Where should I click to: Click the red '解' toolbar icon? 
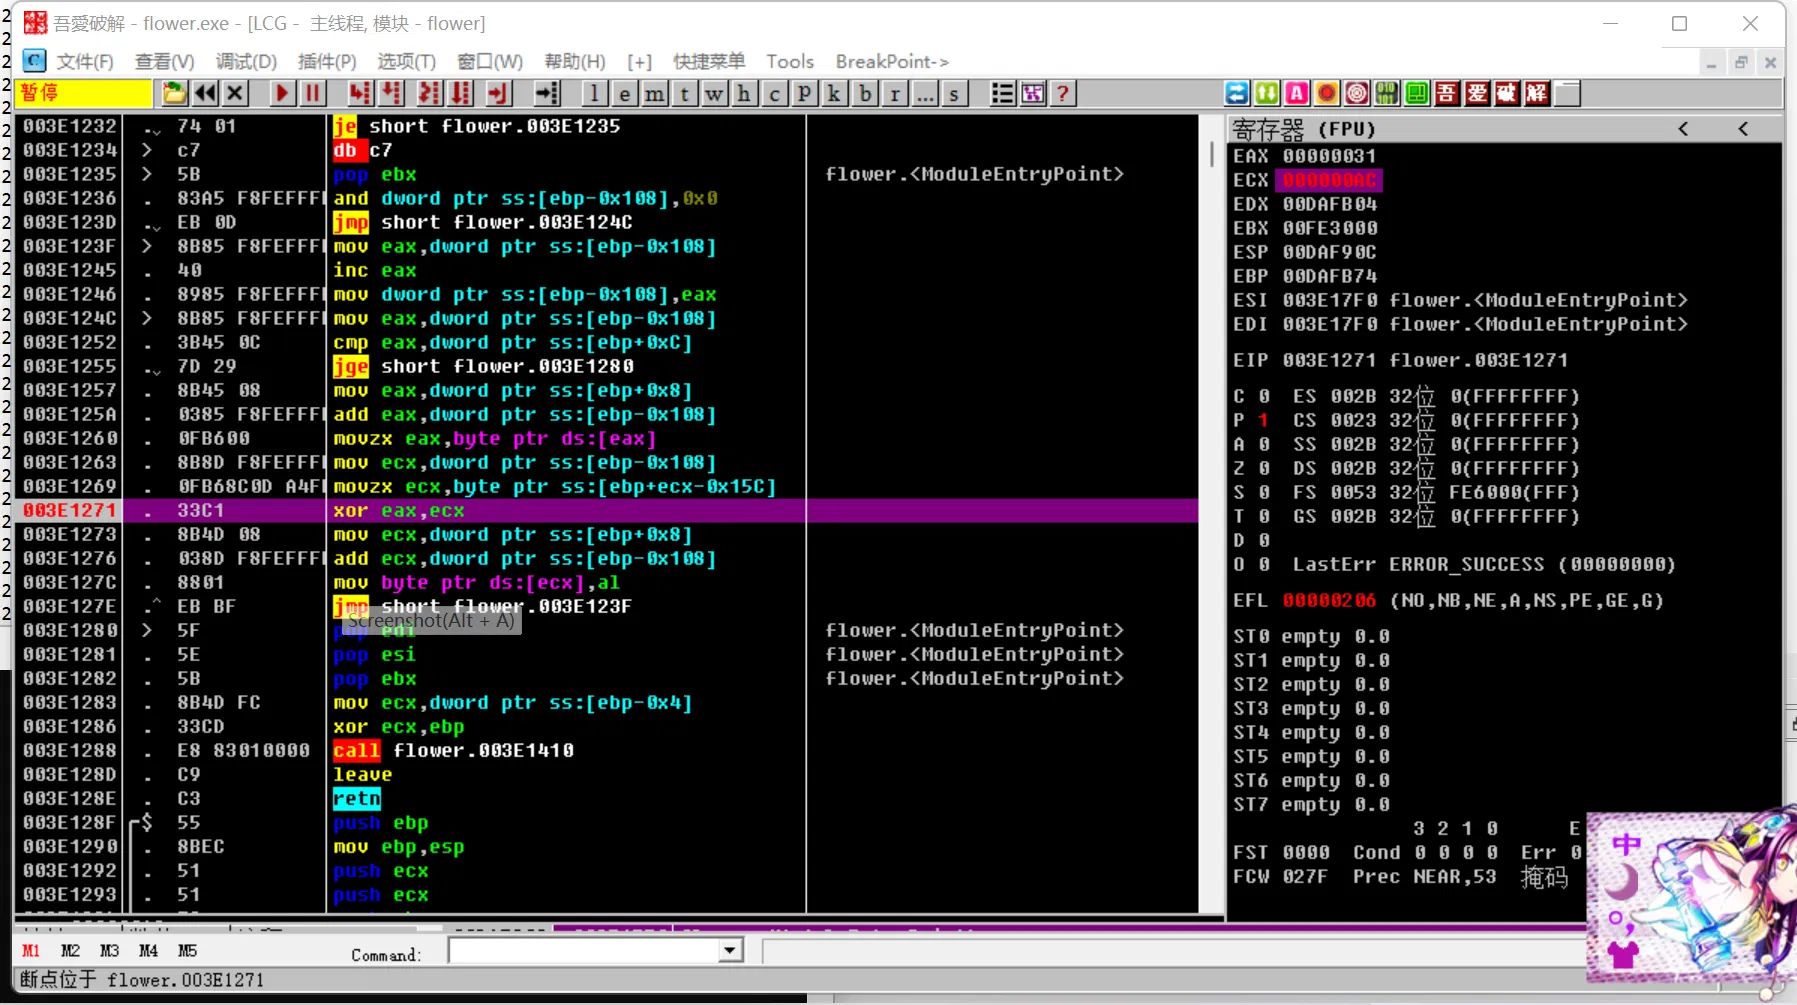[1537, 93]
